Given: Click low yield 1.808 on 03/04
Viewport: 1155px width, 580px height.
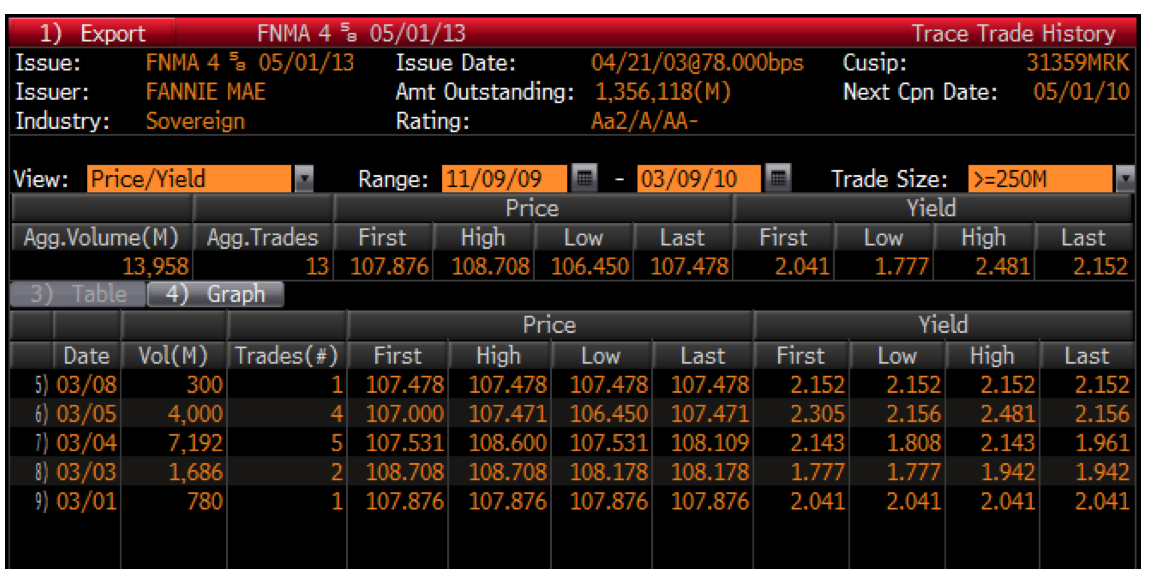Looking at the screenshot, I should 913,442.
